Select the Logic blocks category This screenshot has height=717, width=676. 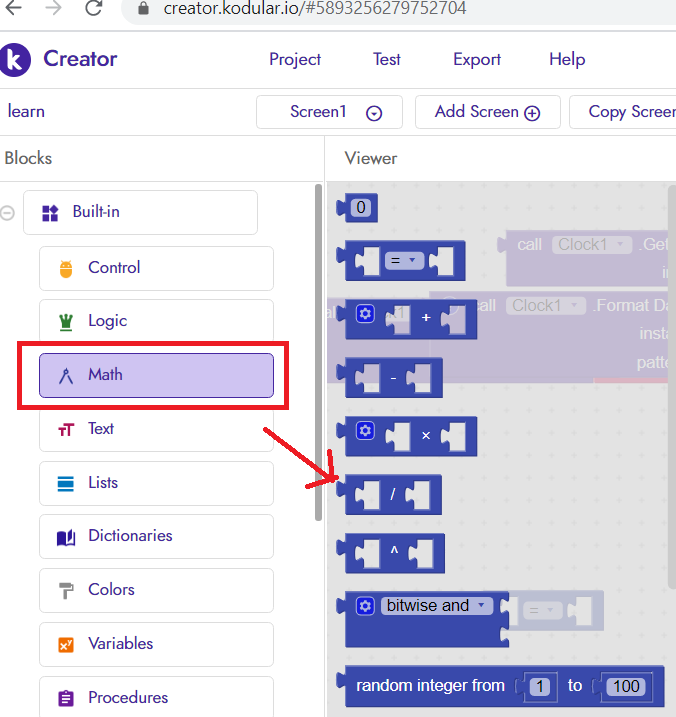point(156,320)
